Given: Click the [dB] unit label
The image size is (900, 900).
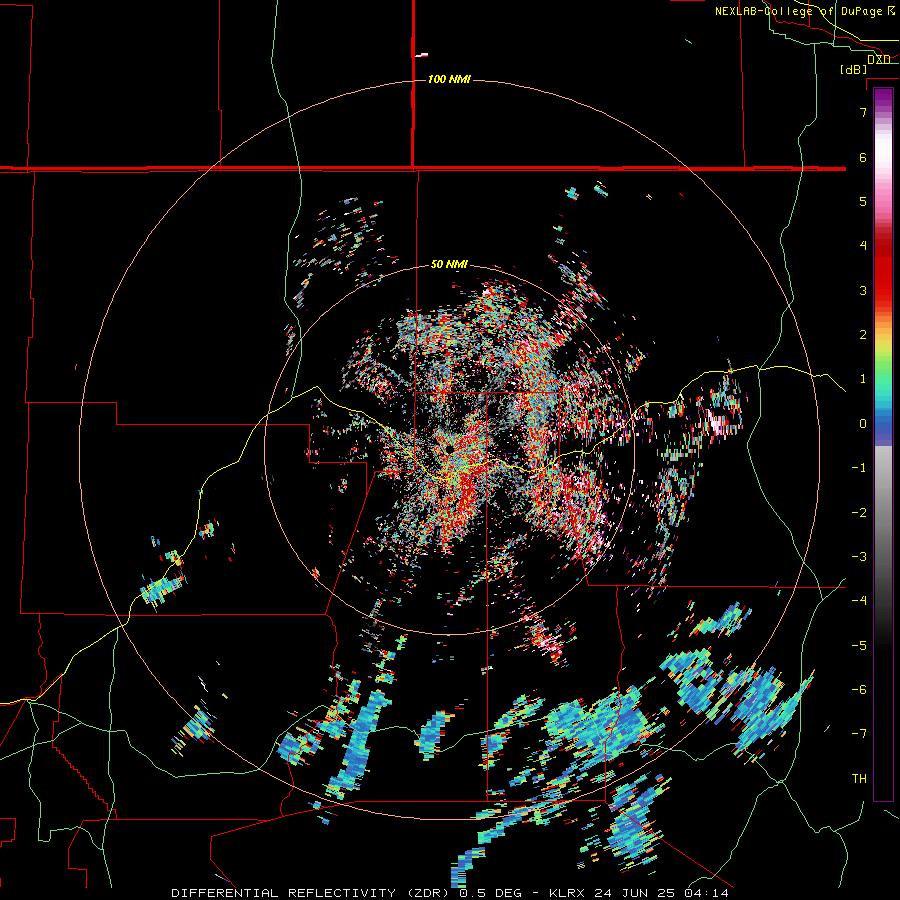Looking at the screenshot, I should (x=854, y=69).
